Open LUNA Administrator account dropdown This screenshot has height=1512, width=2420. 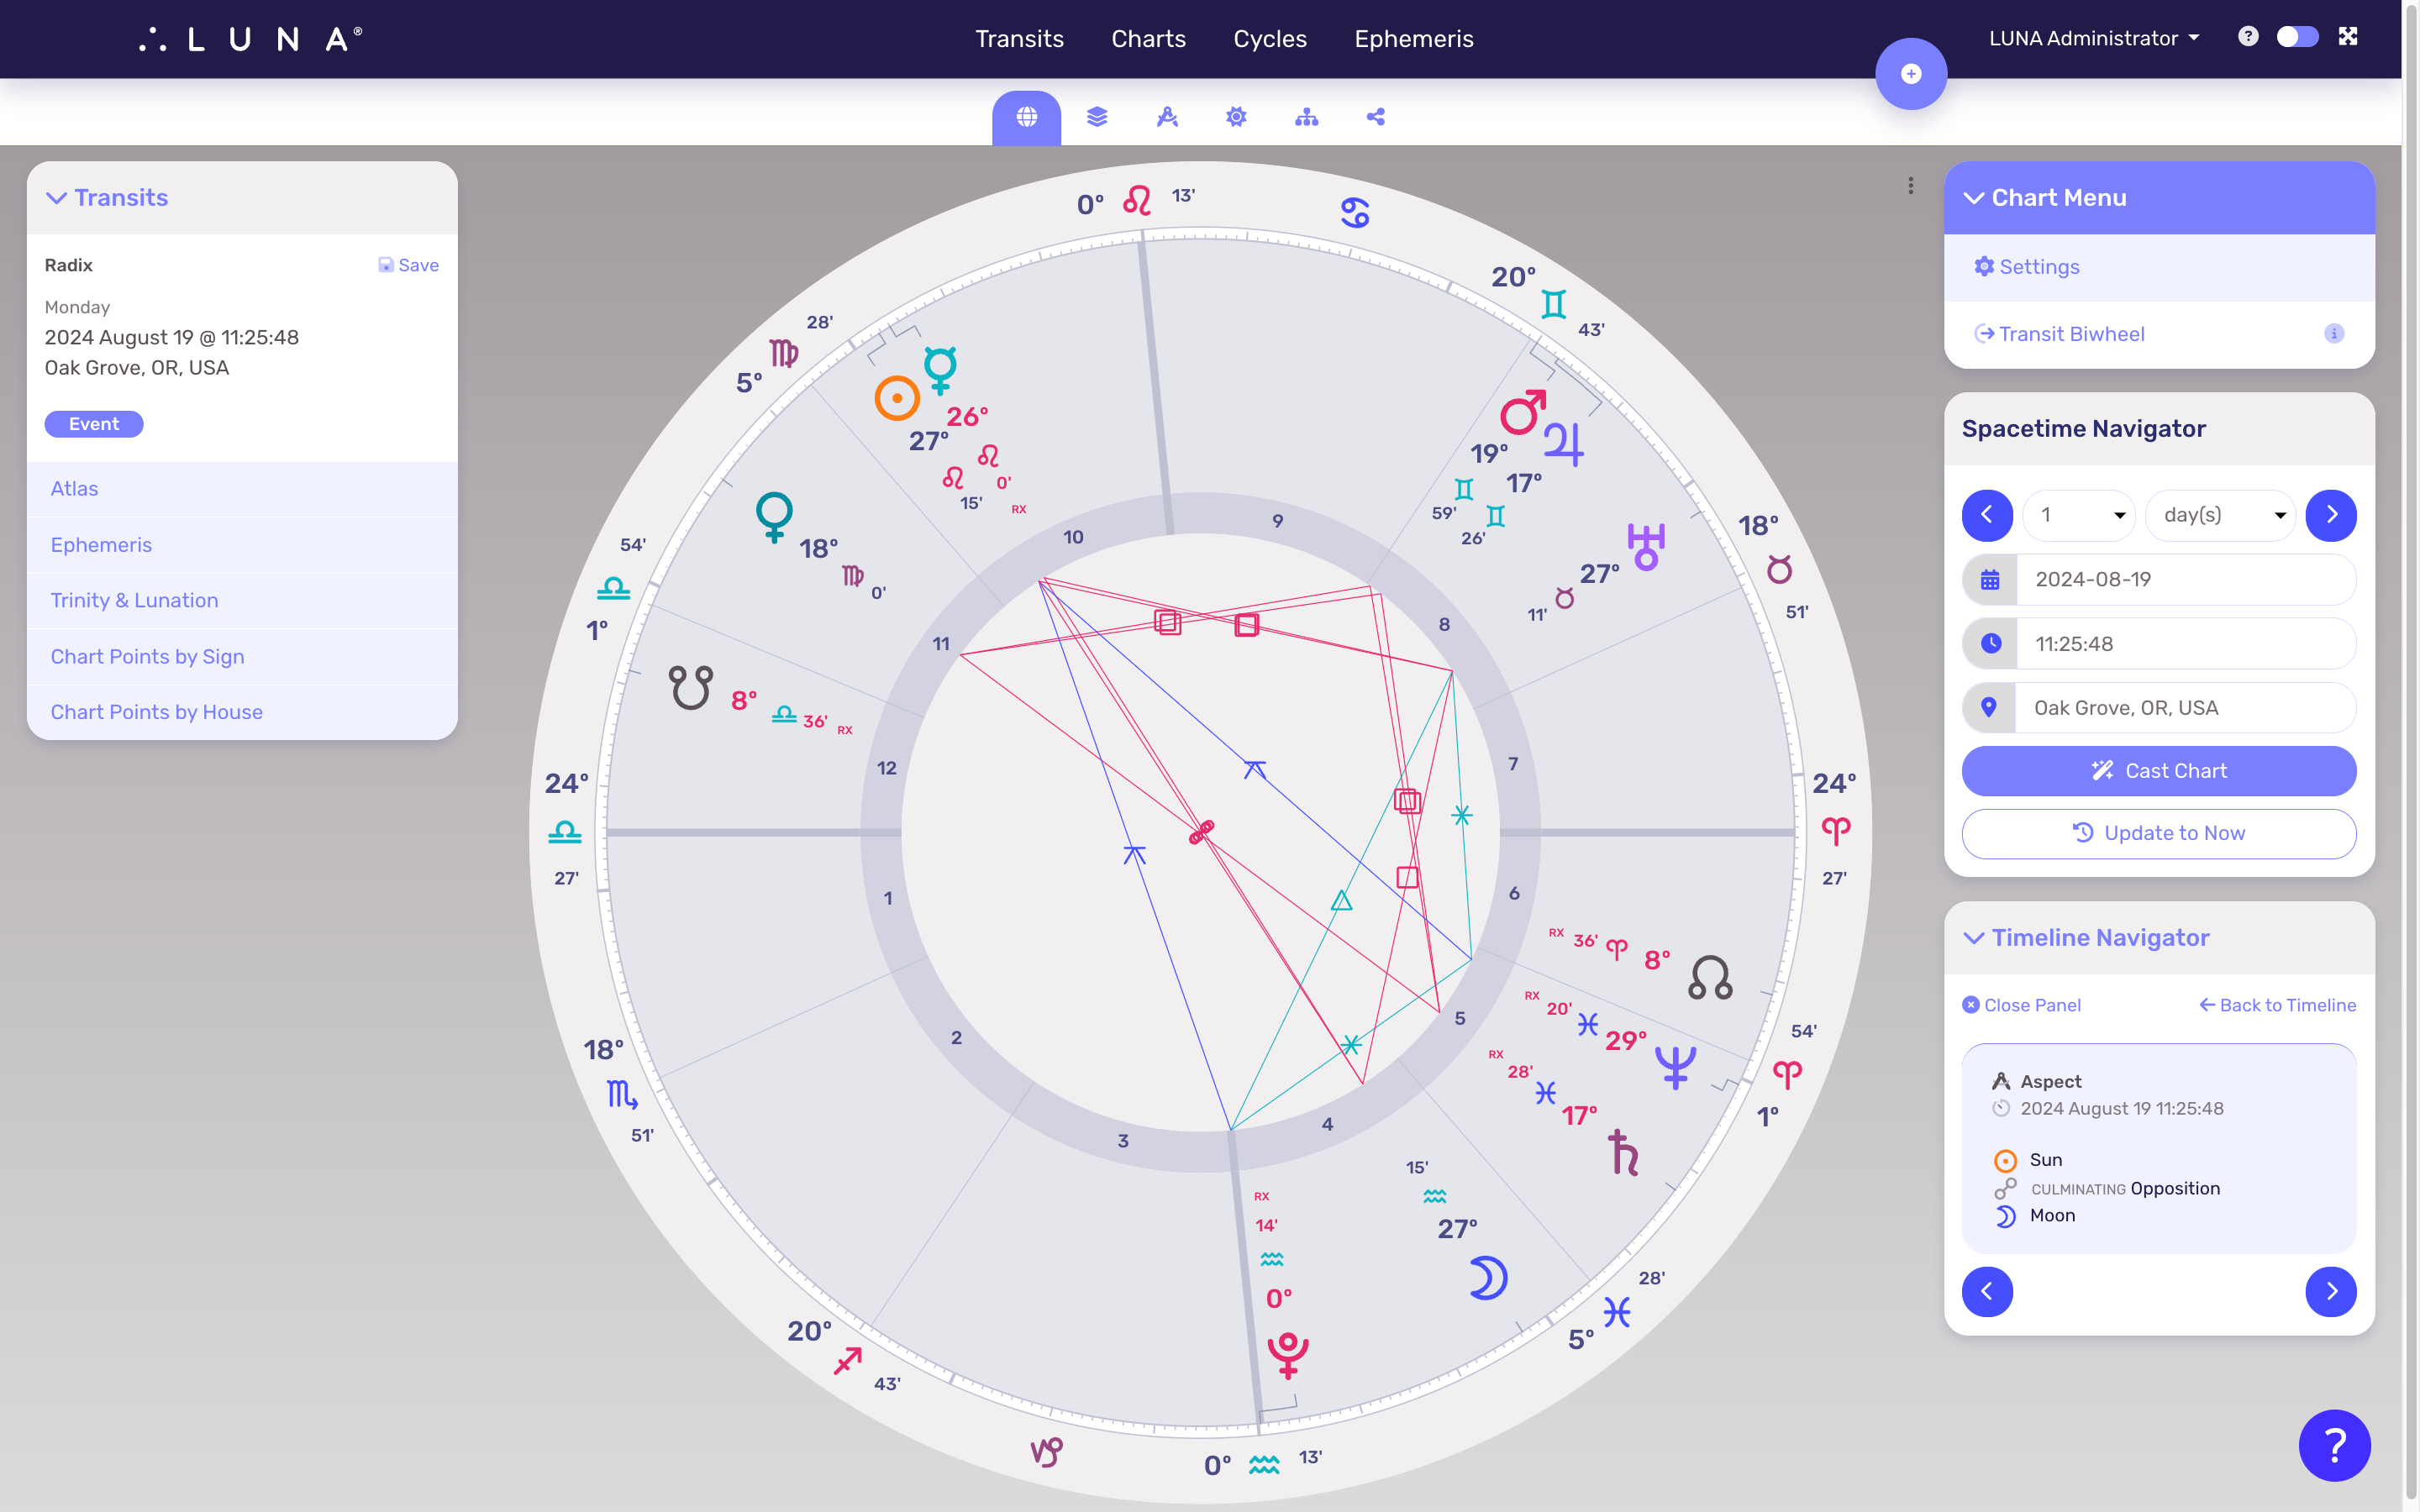coord(2094,38)
